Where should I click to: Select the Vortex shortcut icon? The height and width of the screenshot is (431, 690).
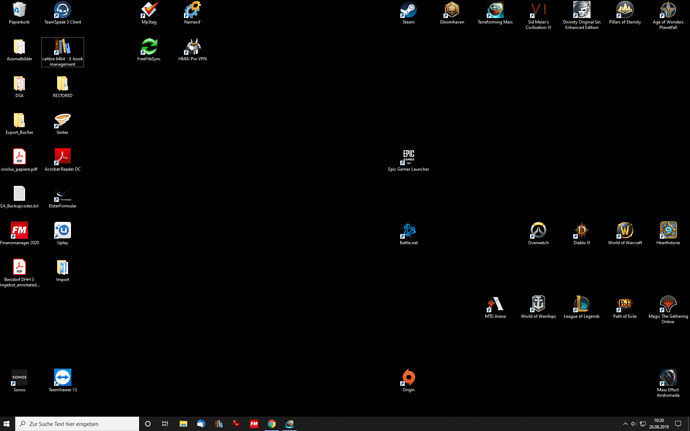point(62,123)
